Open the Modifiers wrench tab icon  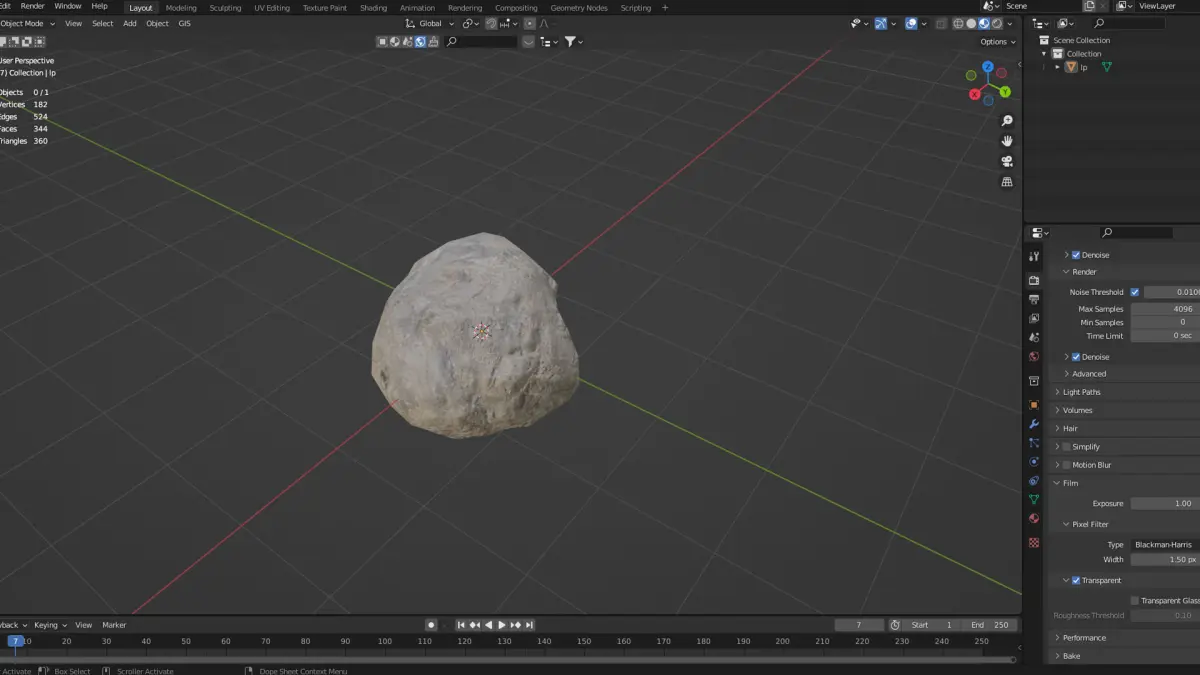coord(1034,424)
